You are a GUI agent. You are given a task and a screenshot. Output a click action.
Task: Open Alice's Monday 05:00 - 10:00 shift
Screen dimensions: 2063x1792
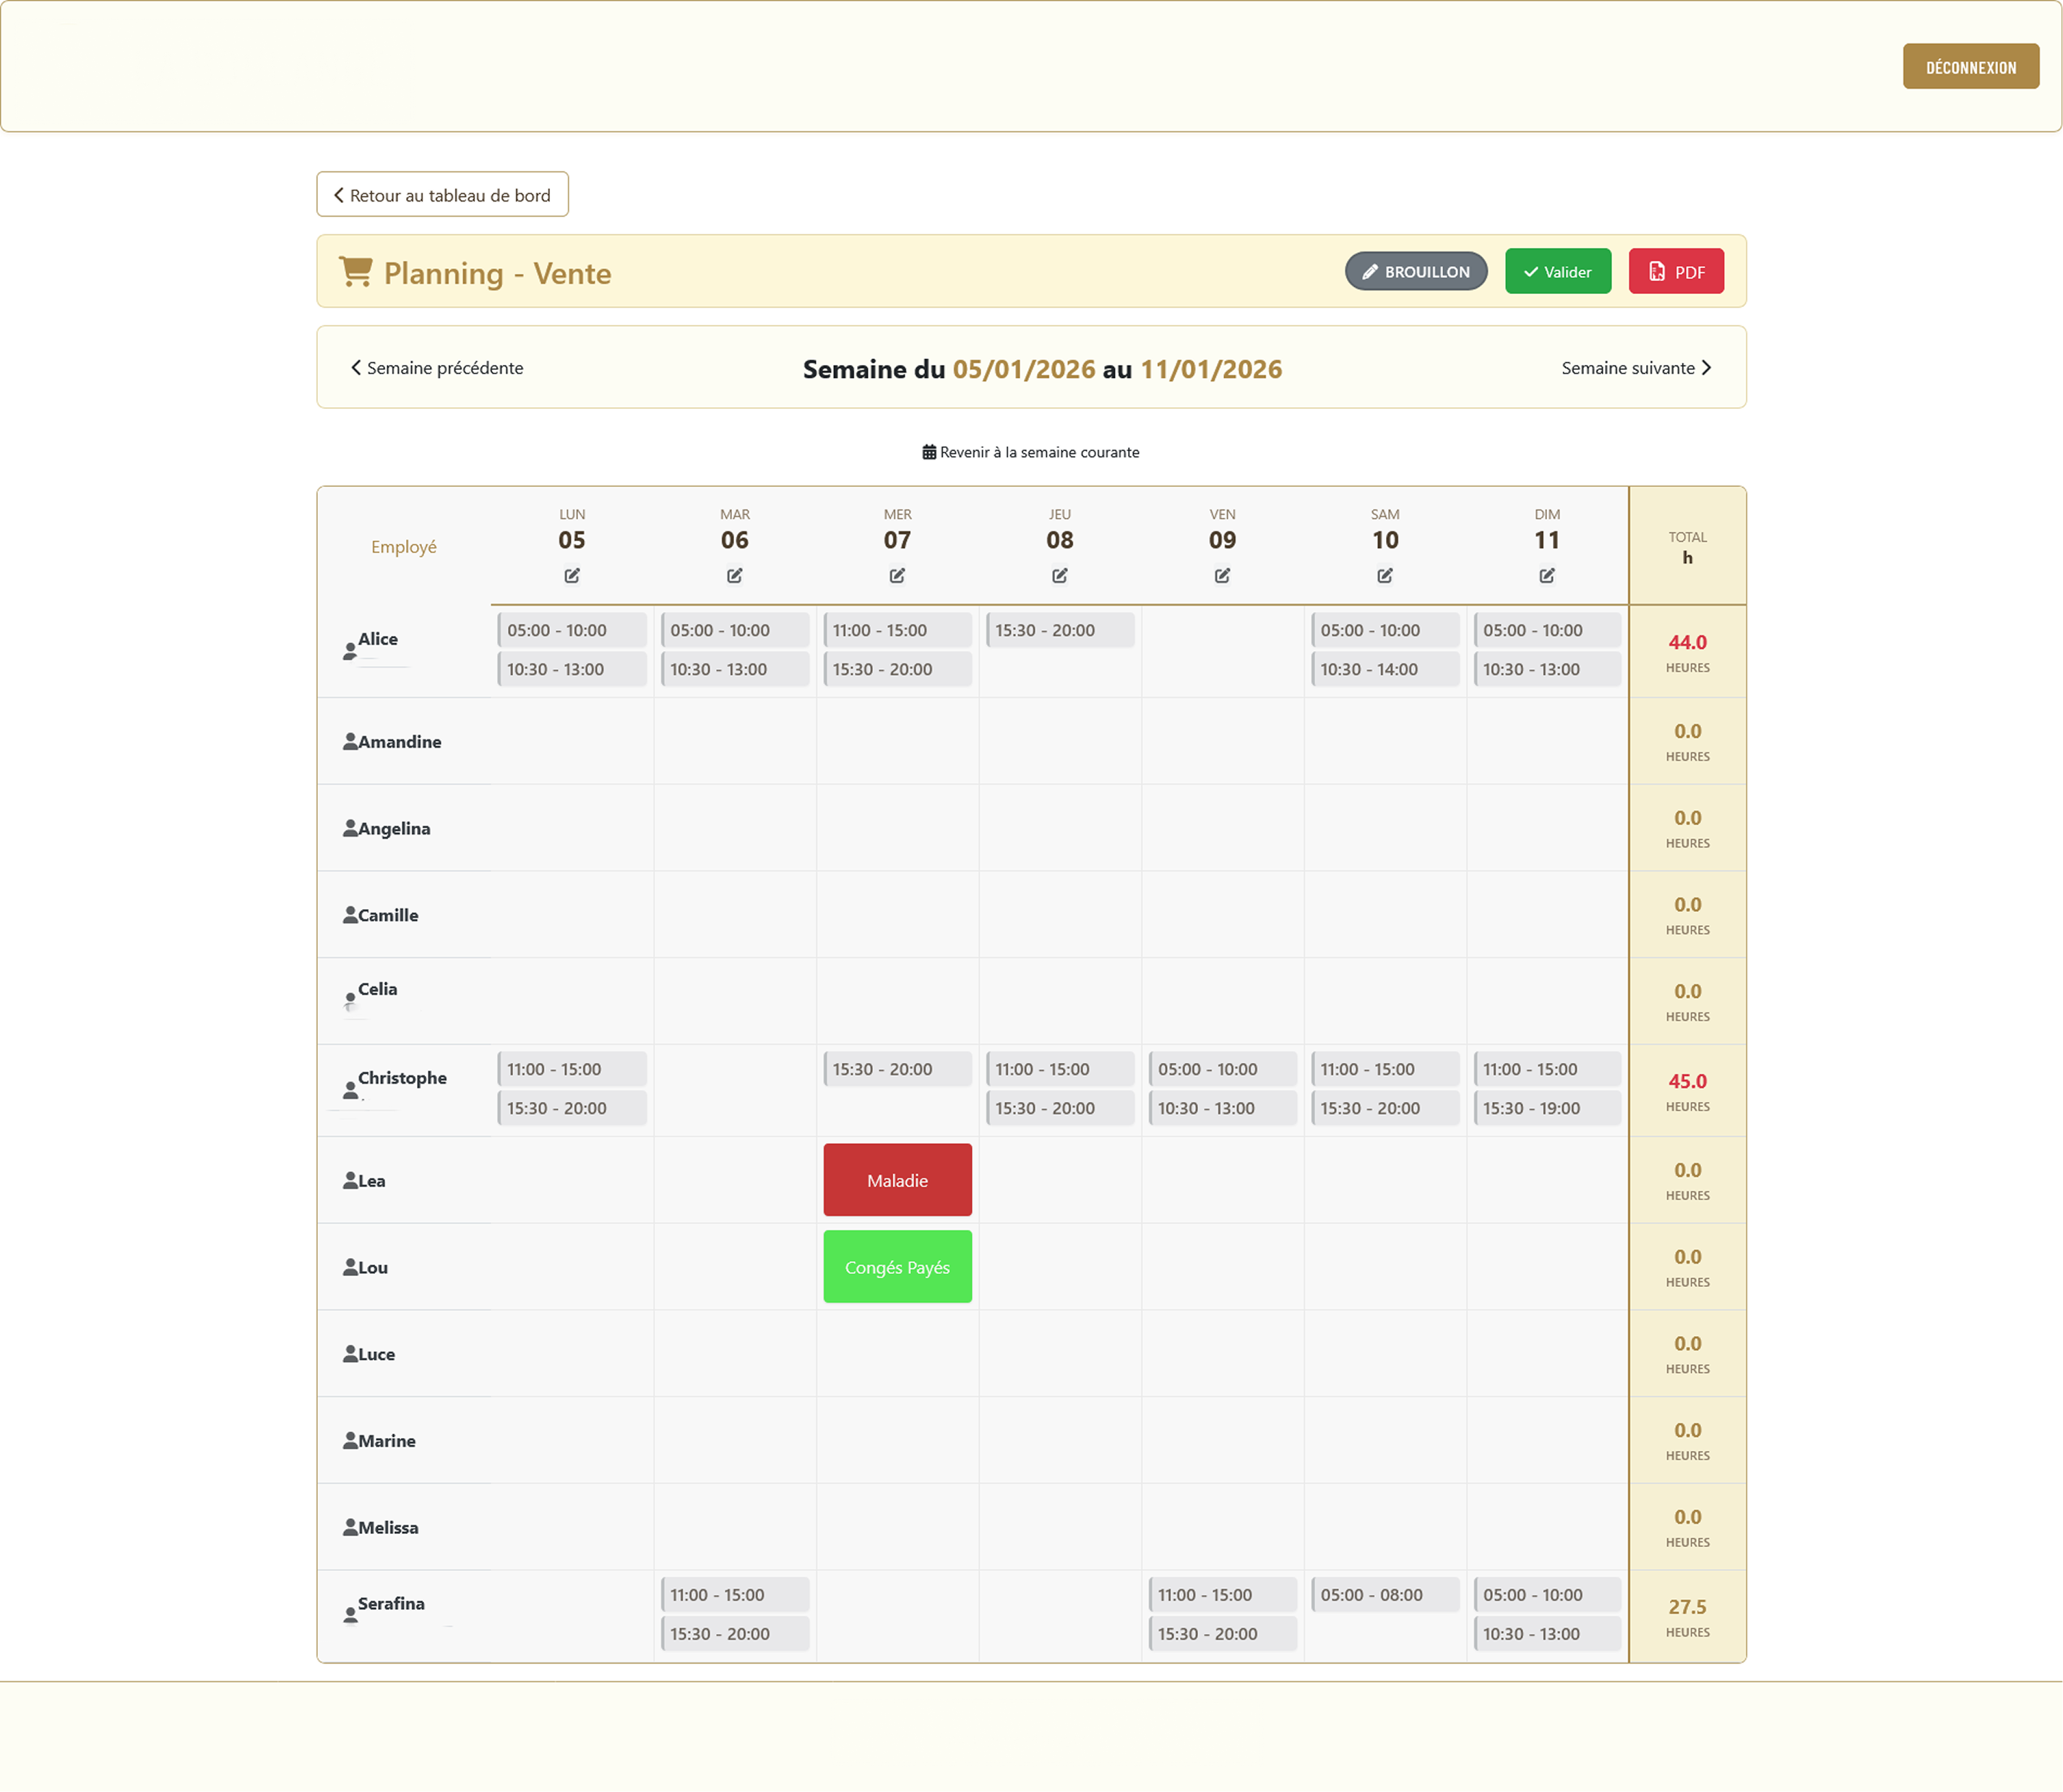(x=572, y=630)
